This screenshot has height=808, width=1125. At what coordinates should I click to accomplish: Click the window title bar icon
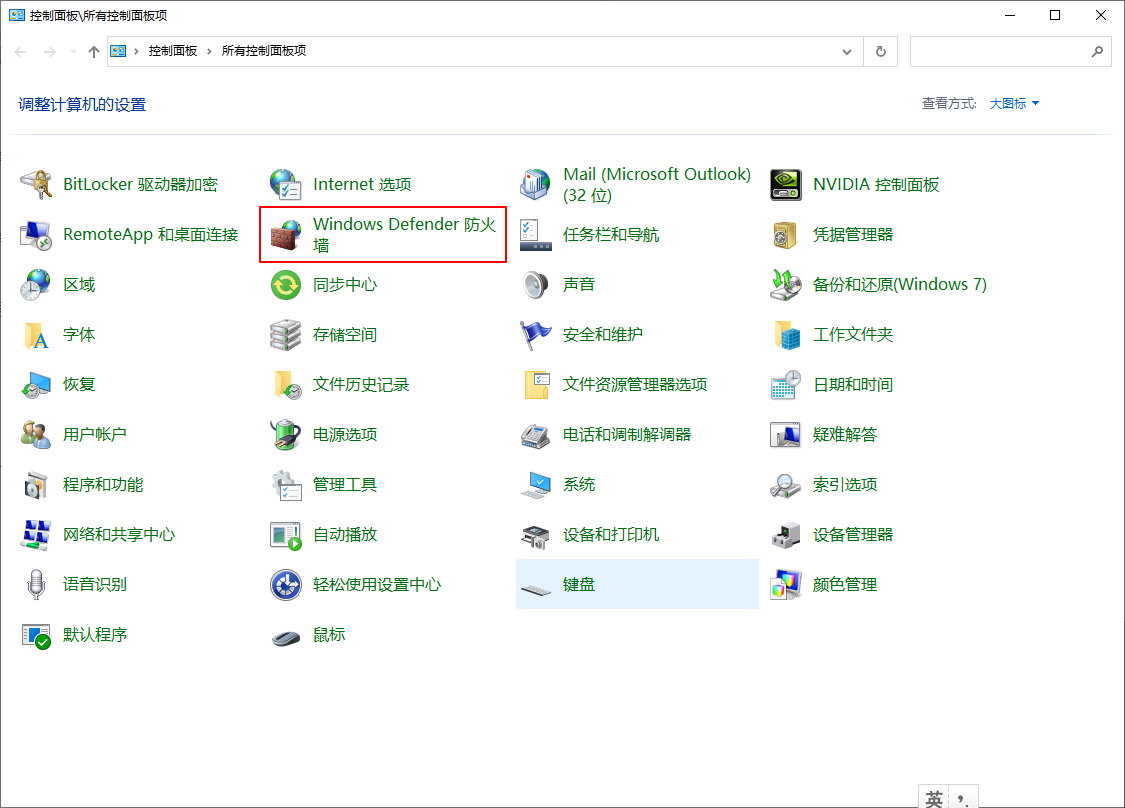(17, 15)
